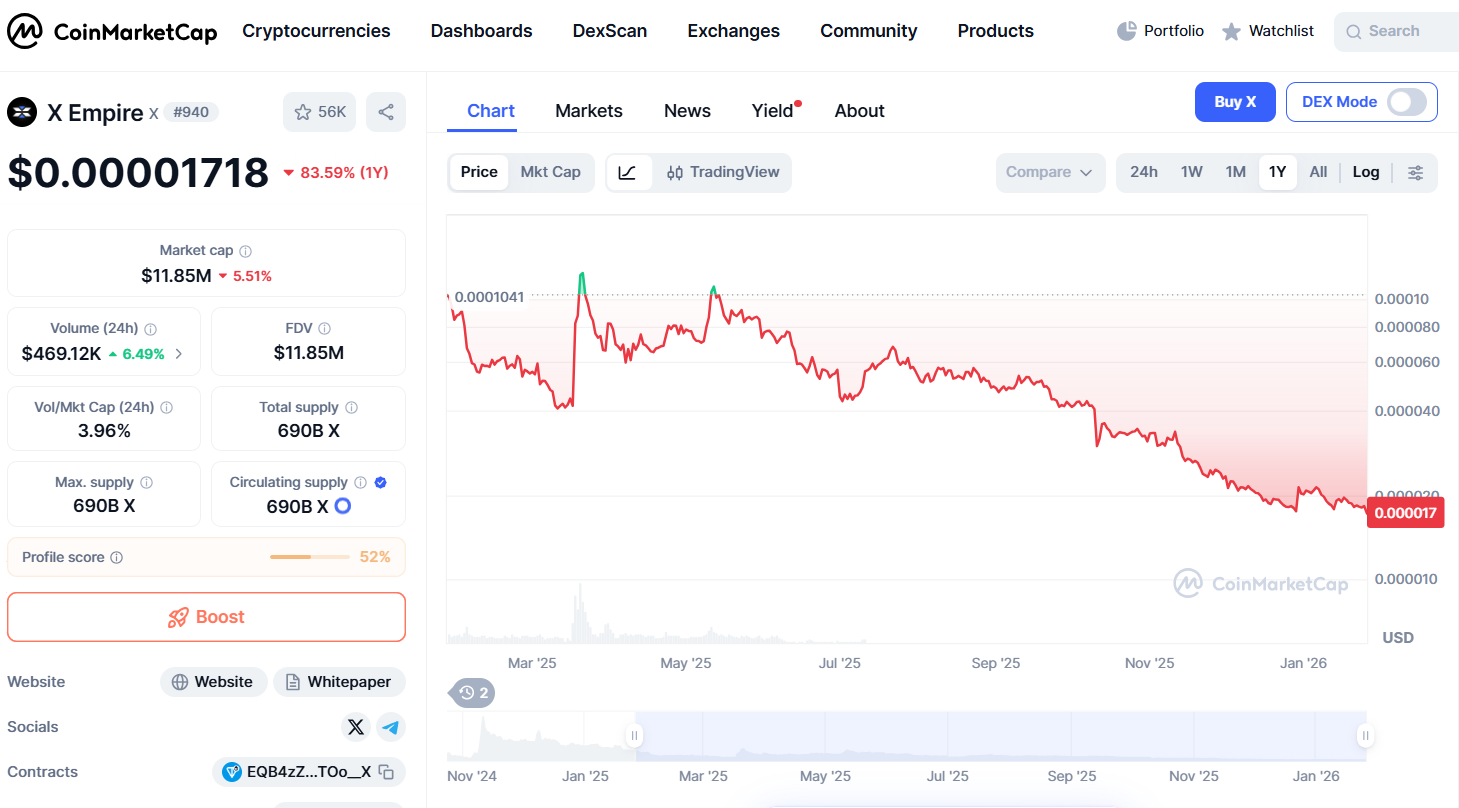Toggle Log scale on chart
1459x808 pixels.
(x=1366, y=172)
